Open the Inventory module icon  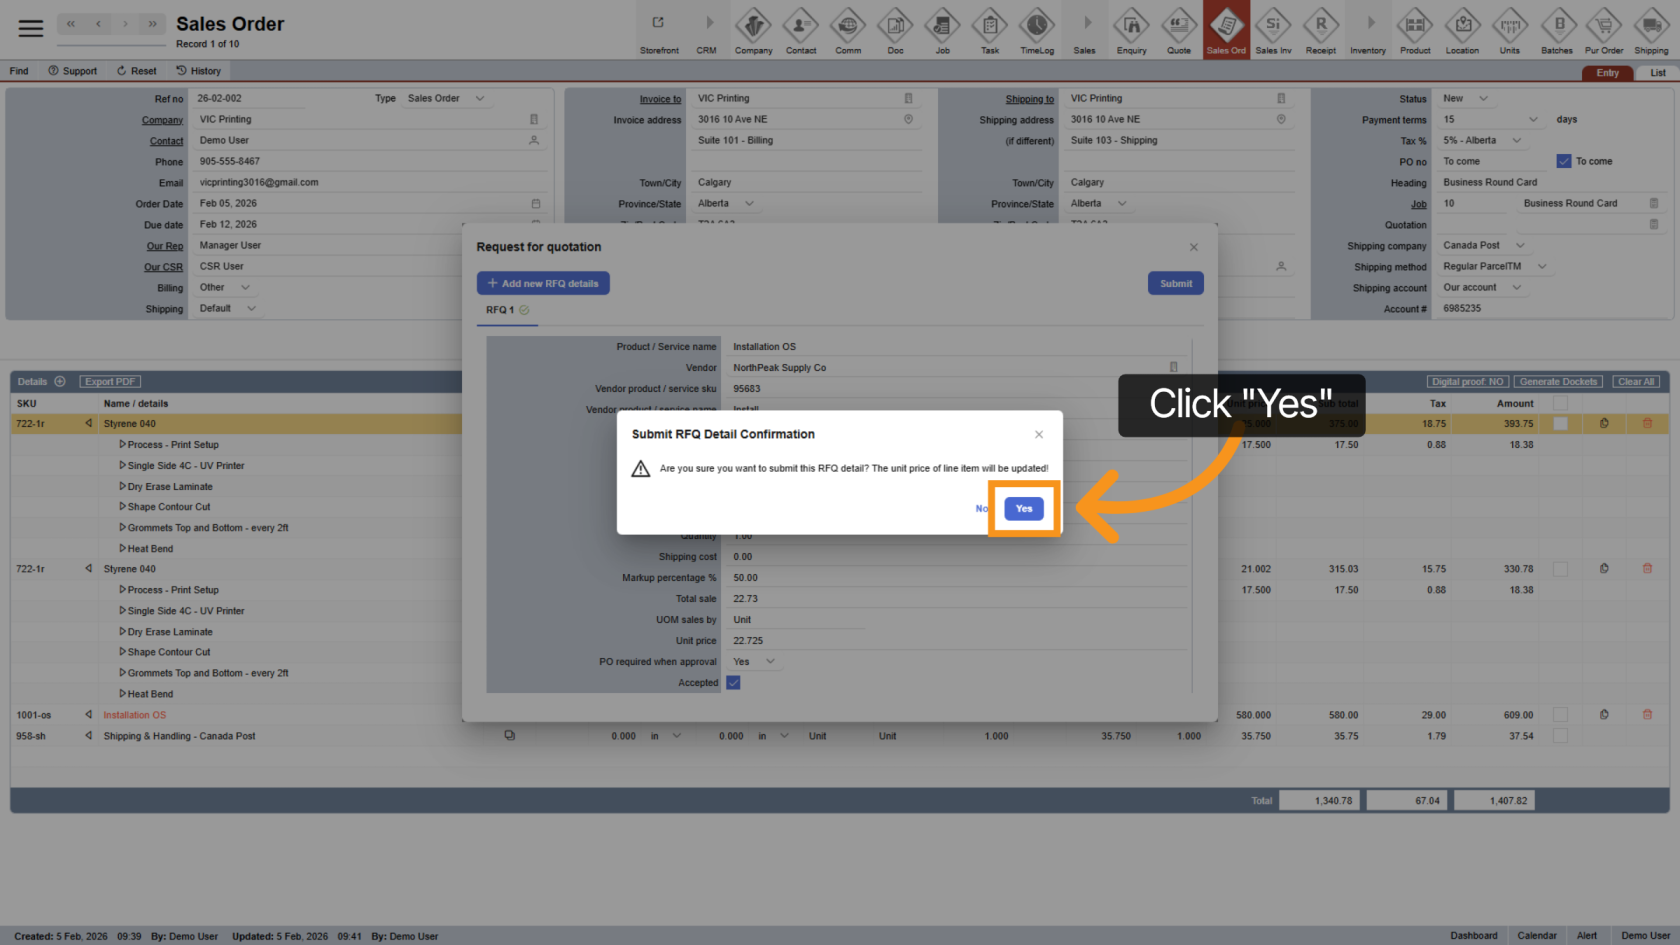(x=1367, y=32)
